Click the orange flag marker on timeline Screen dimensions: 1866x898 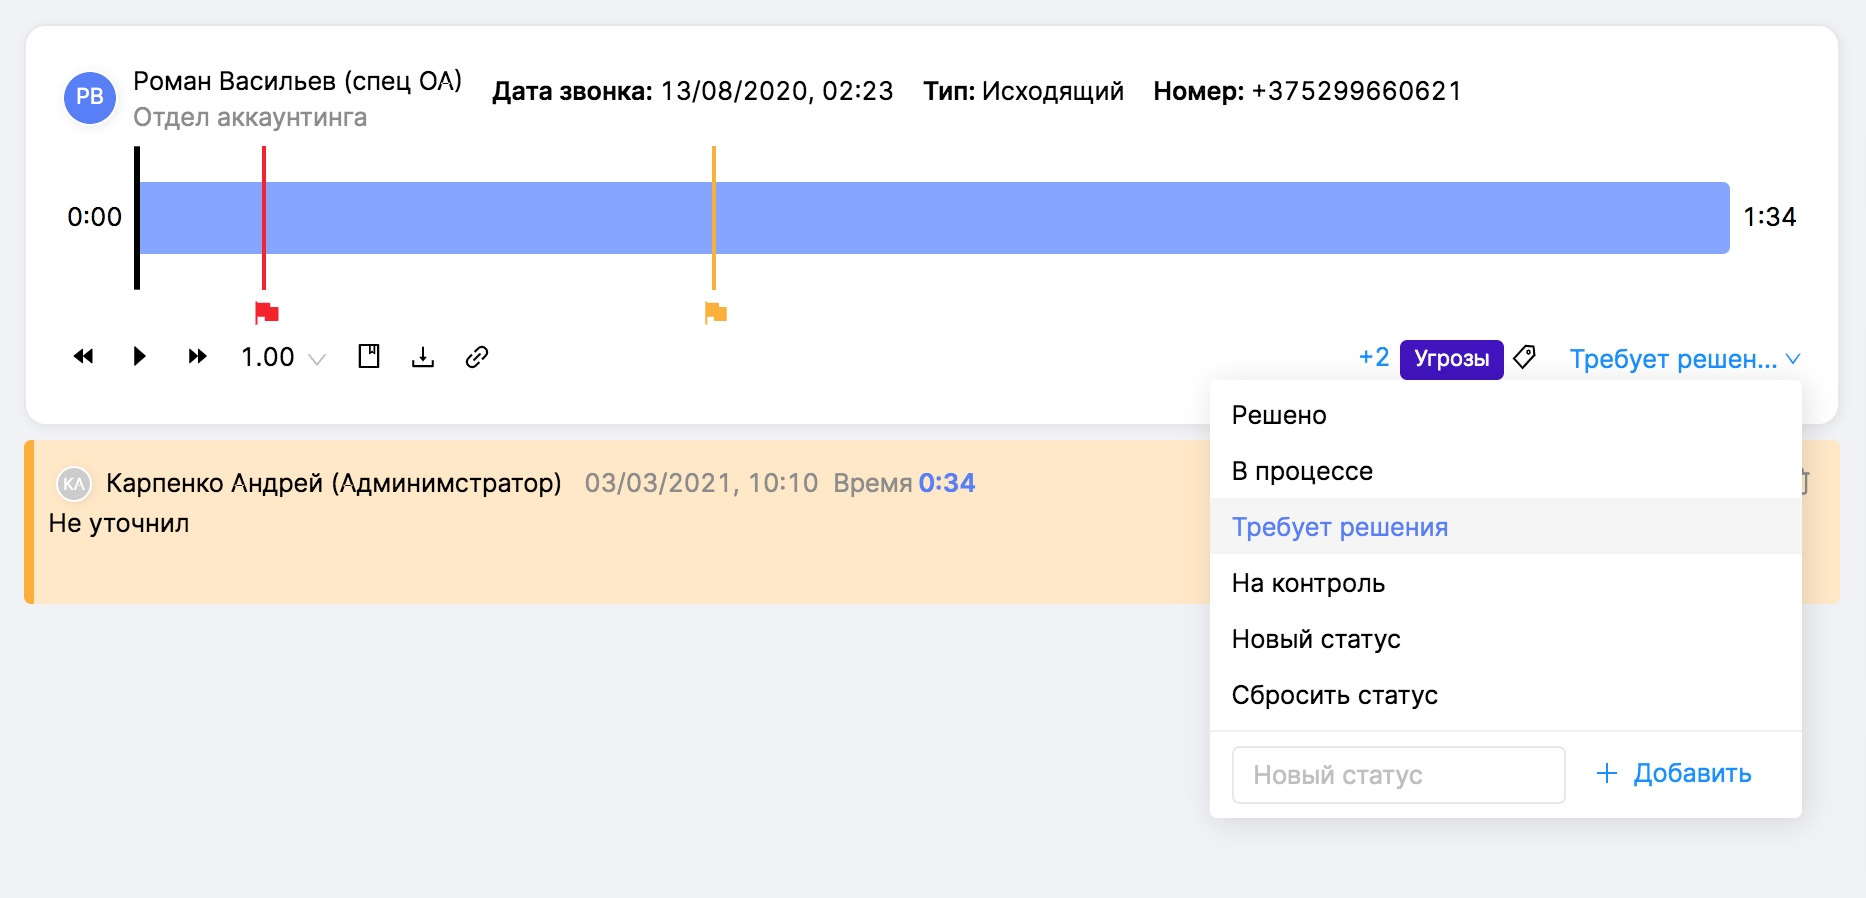tap(716, 313)
